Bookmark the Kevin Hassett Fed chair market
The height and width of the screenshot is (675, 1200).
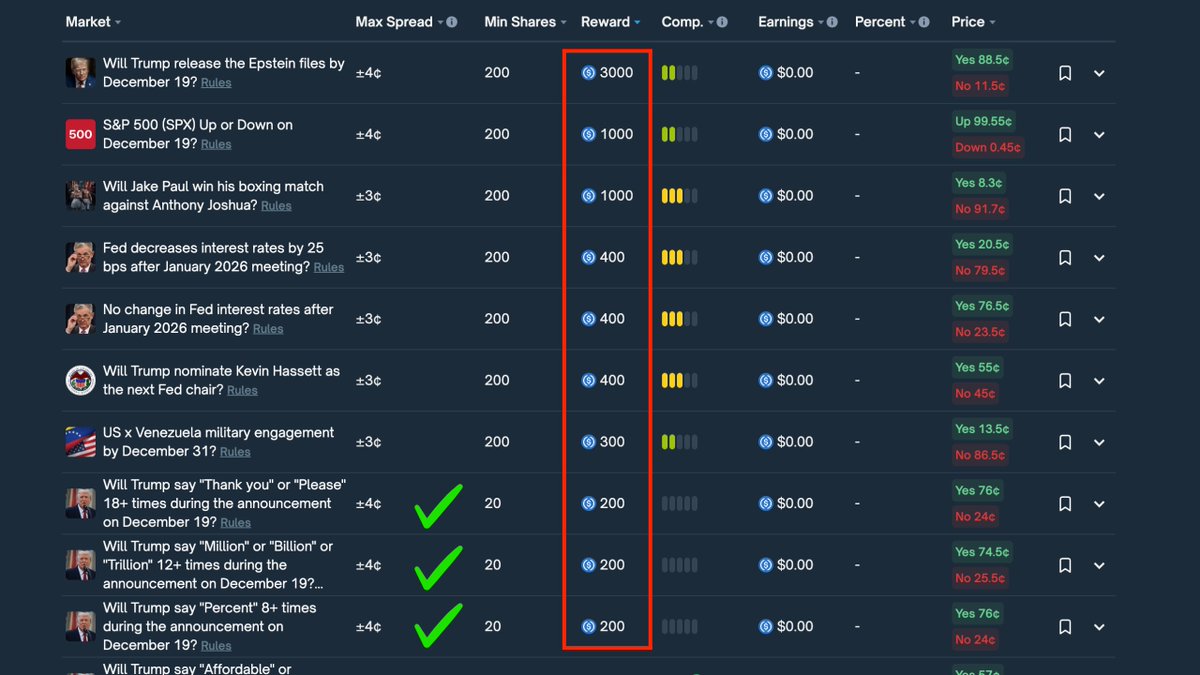tap(1065, 380)
